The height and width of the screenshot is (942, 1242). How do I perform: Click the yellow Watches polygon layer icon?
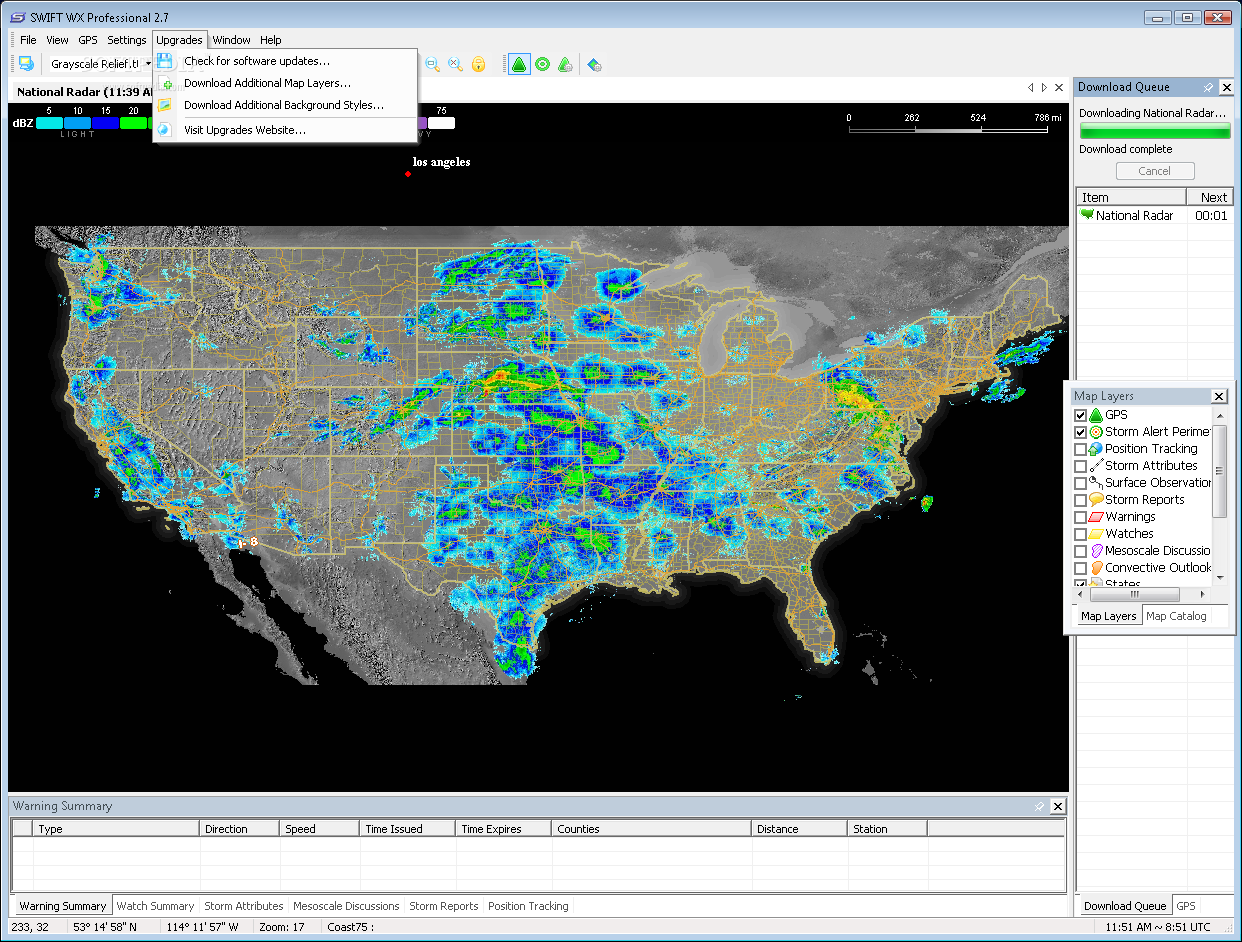pyautogui.click(x=1096, y=534)
